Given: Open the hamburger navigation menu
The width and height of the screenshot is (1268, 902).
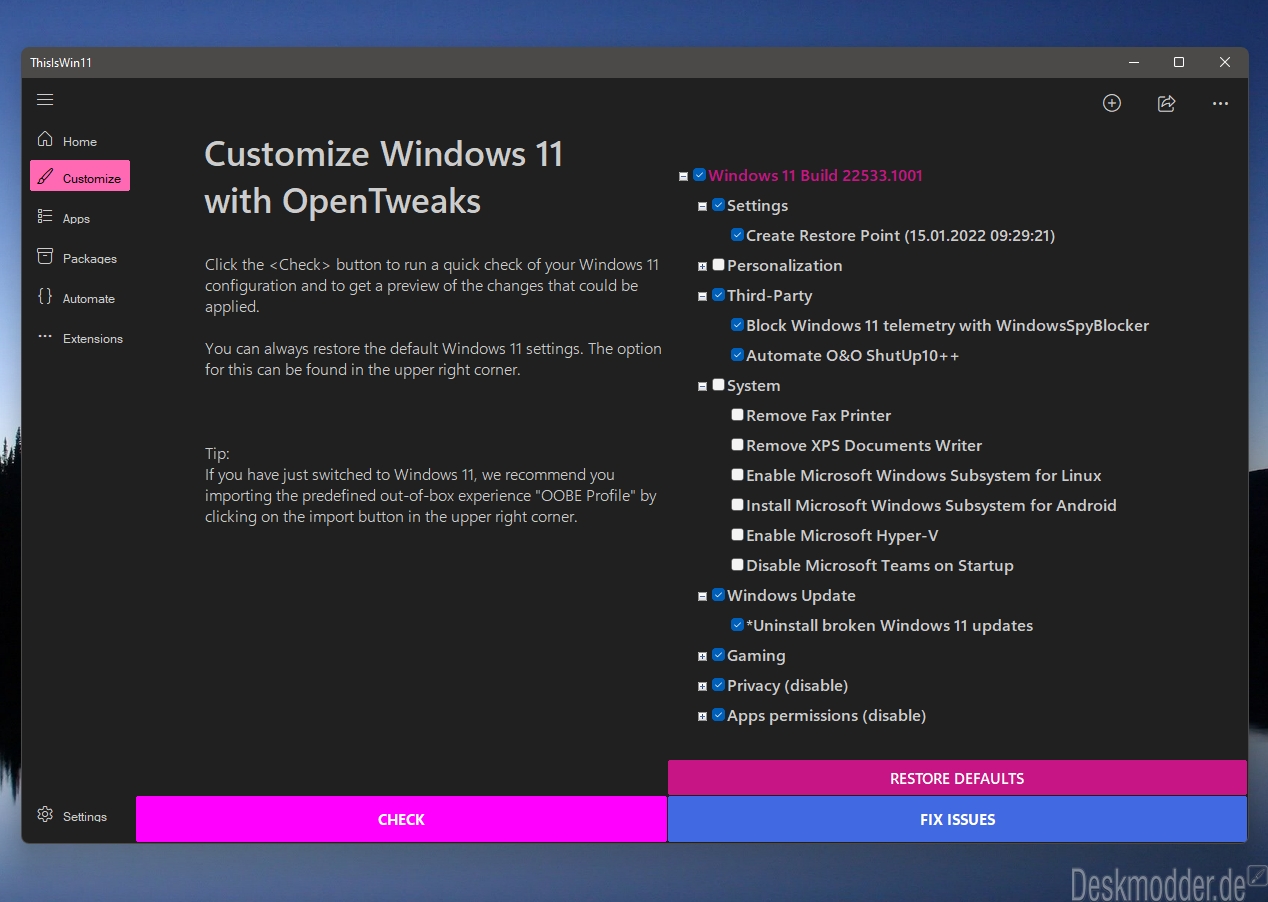Looking at the screenshot, I should coord(45,100).
